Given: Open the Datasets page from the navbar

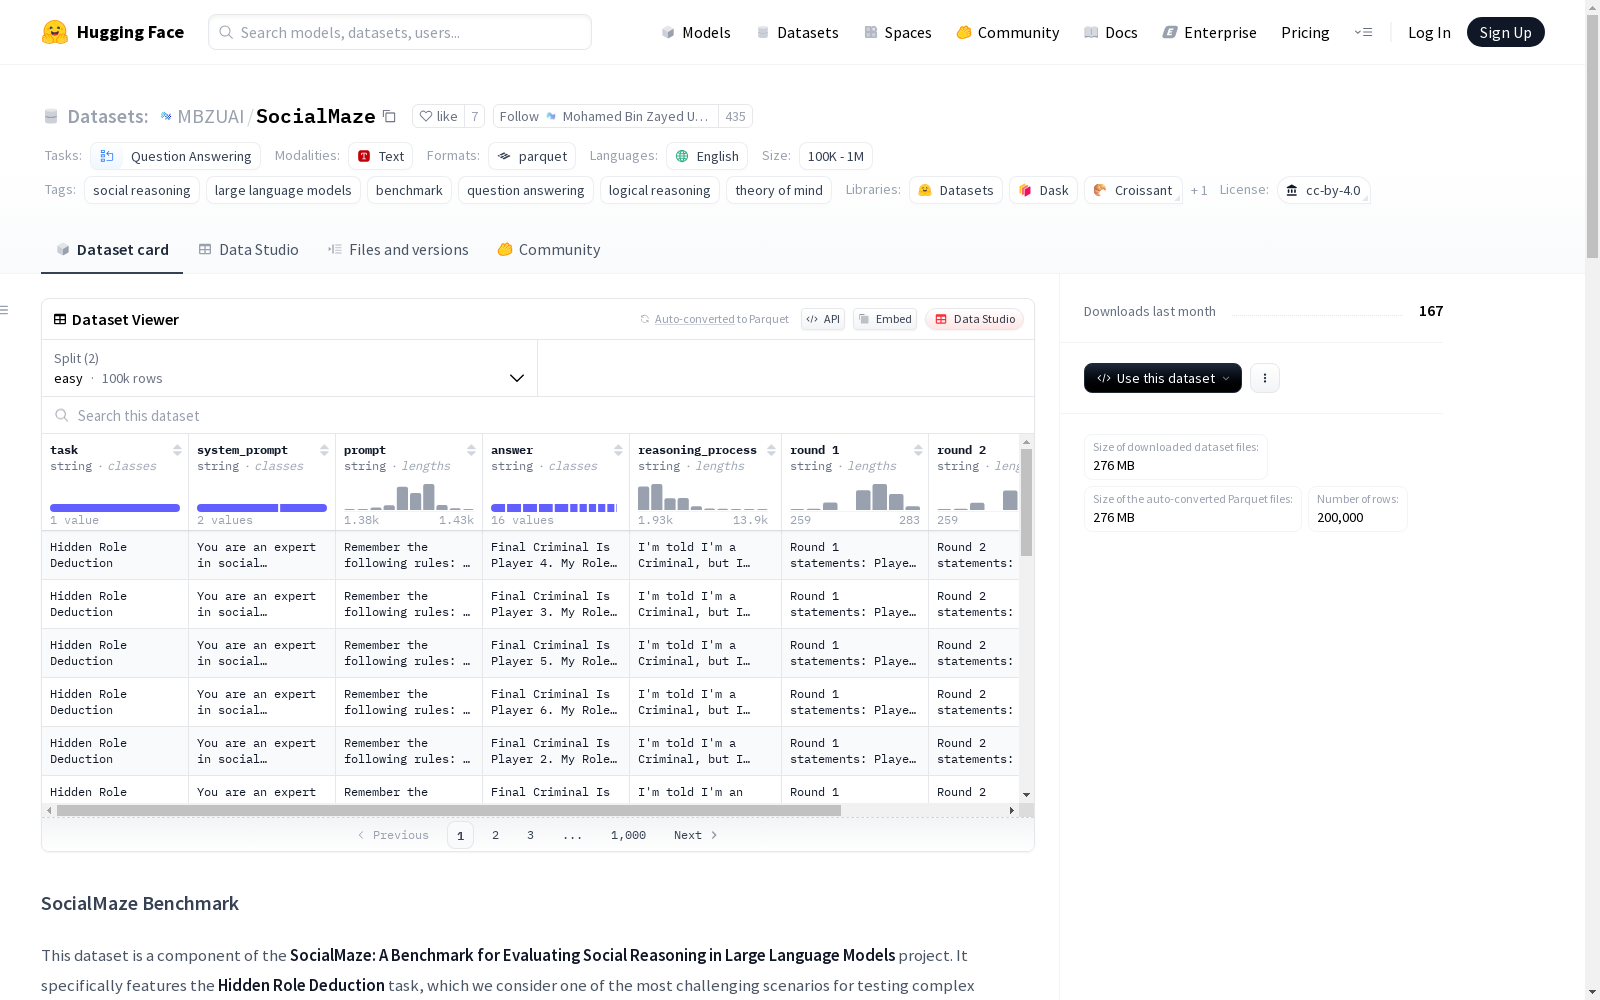Looking at the screenshot, I should pos(797,32).
